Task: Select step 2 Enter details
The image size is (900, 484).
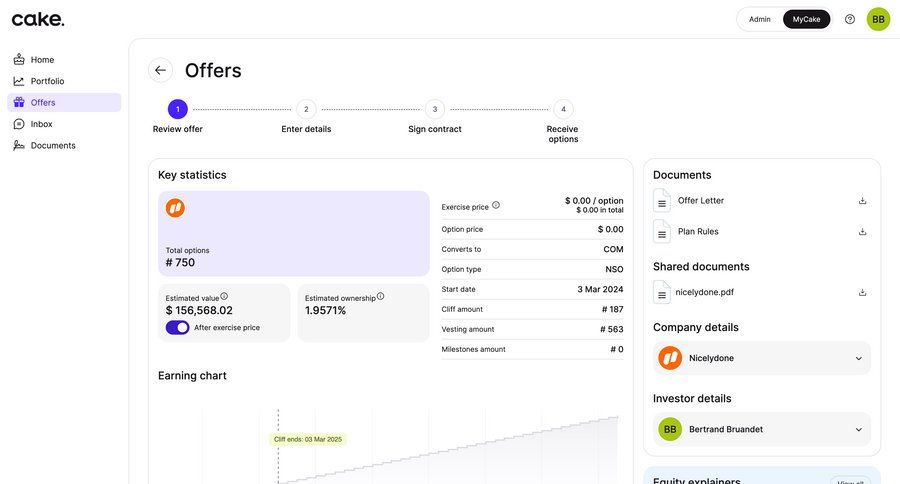Action: (306, 109)
